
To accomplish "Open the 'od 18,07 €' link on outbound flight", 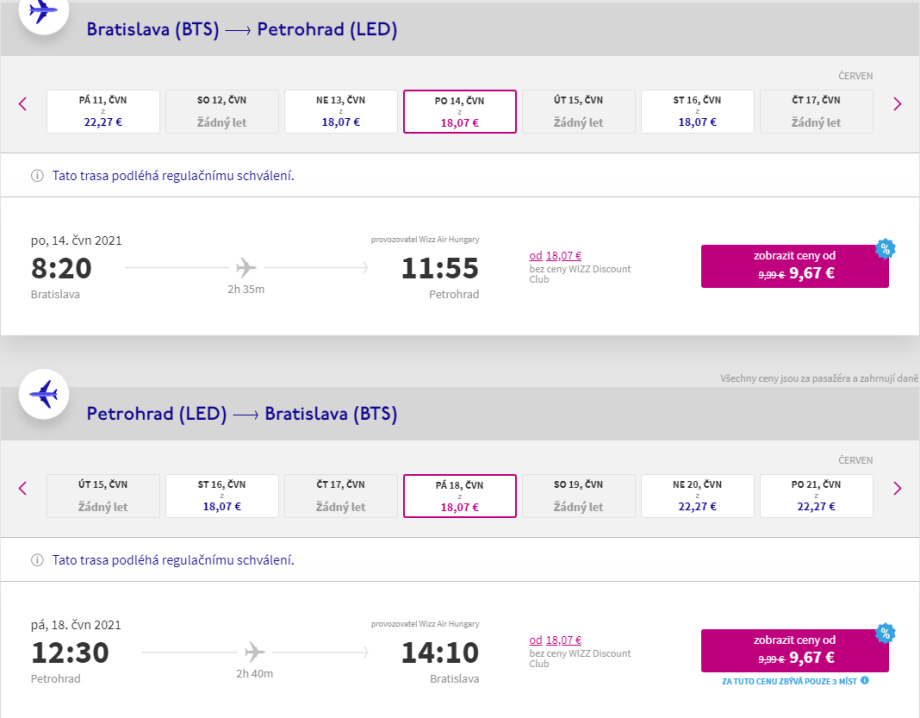I will point(555,256).
